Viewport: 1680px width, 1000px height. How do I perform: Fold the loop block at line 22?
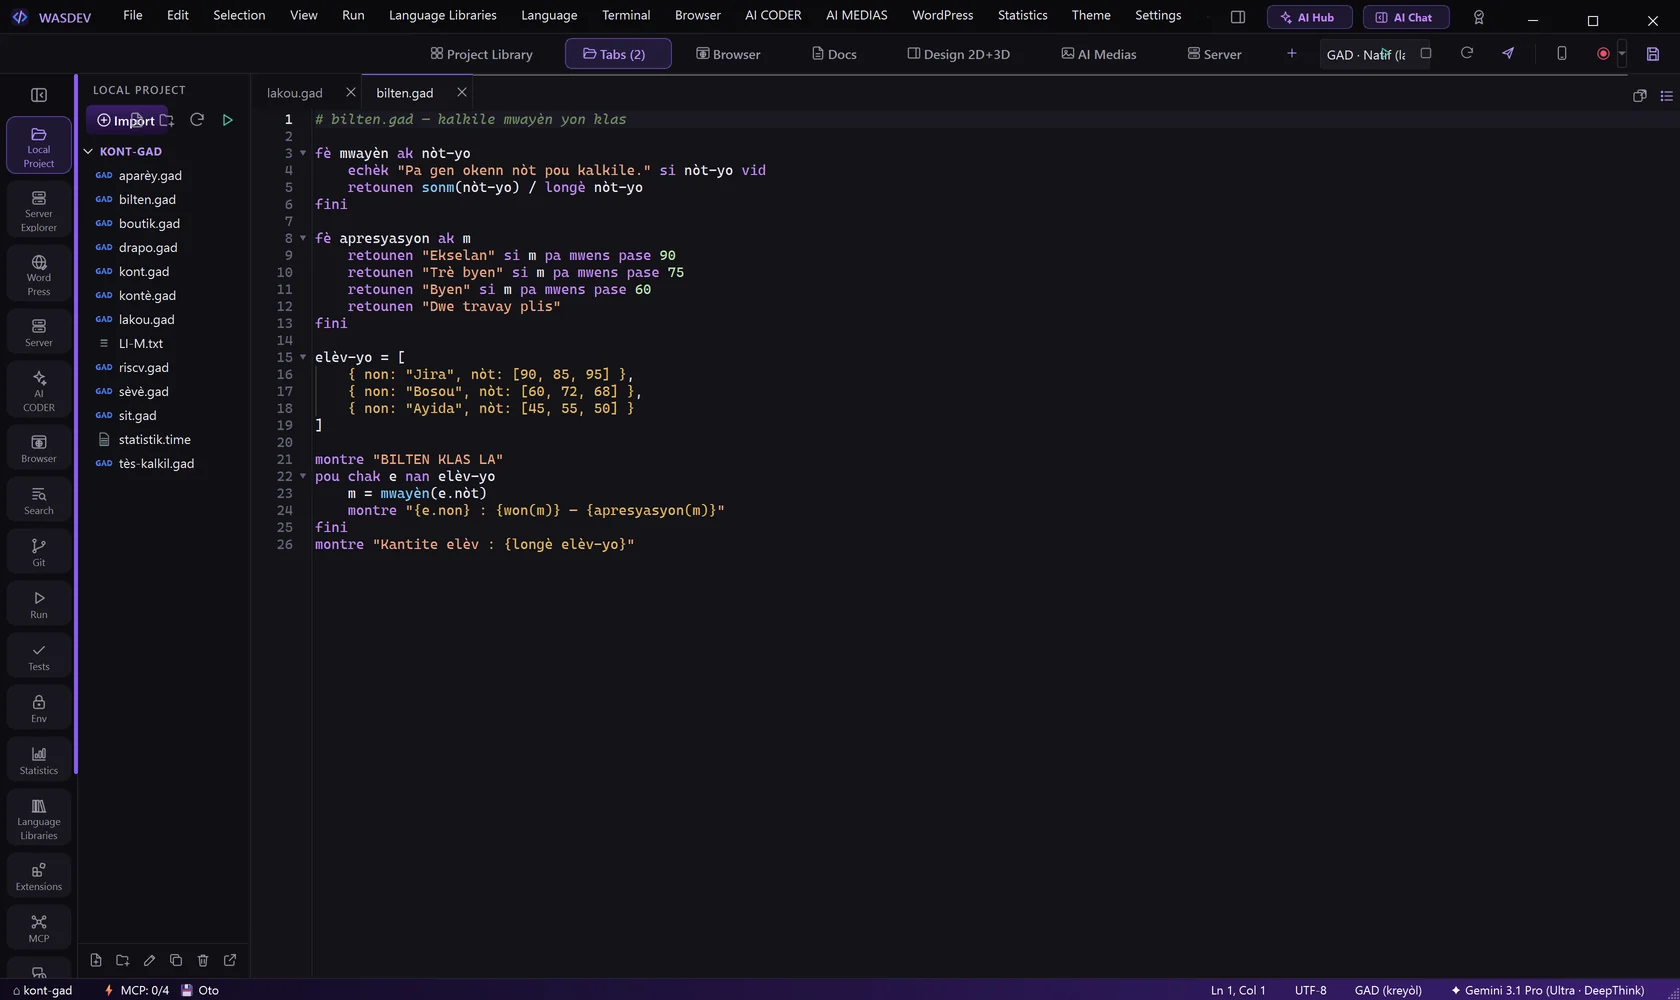303,476
